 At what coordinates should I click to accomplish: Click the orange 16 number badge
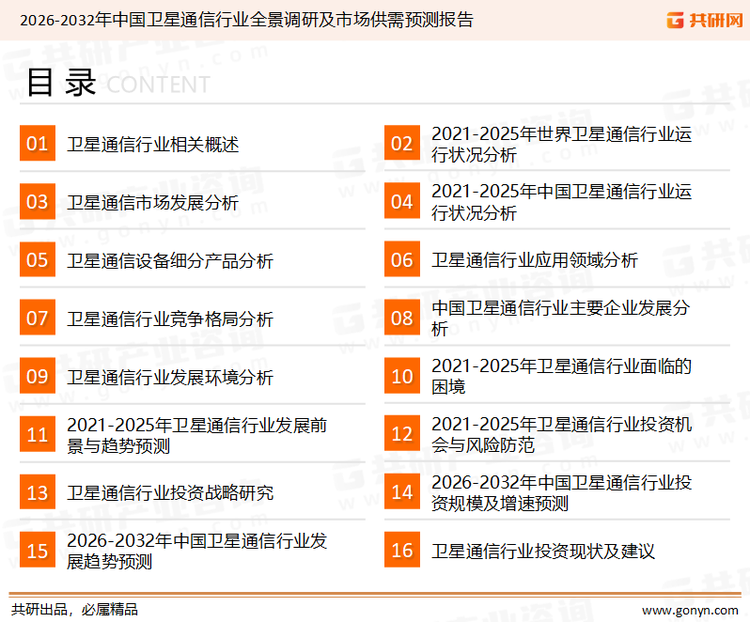[x=402, y=551]
